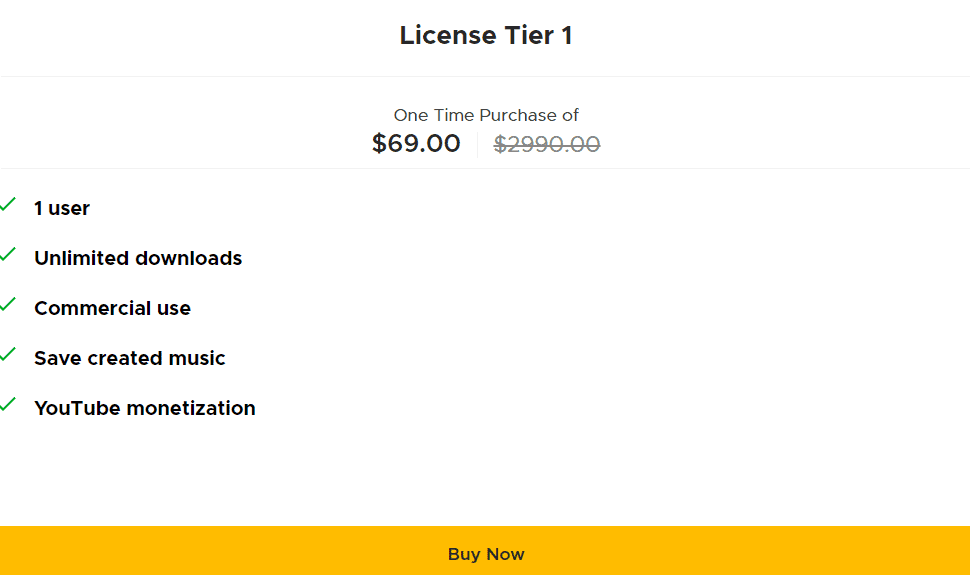Select the Unlimited downloads feature text
The image size is (970, 575).
point(138,259)
